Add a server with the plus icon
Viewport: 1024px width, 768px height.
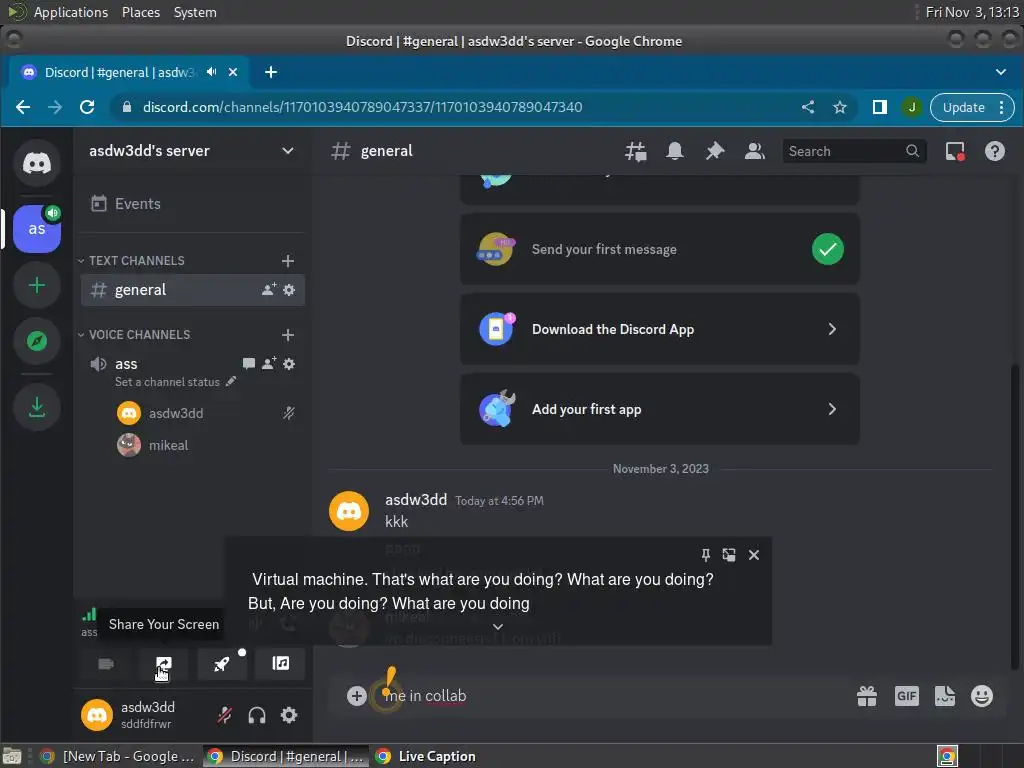37,285
